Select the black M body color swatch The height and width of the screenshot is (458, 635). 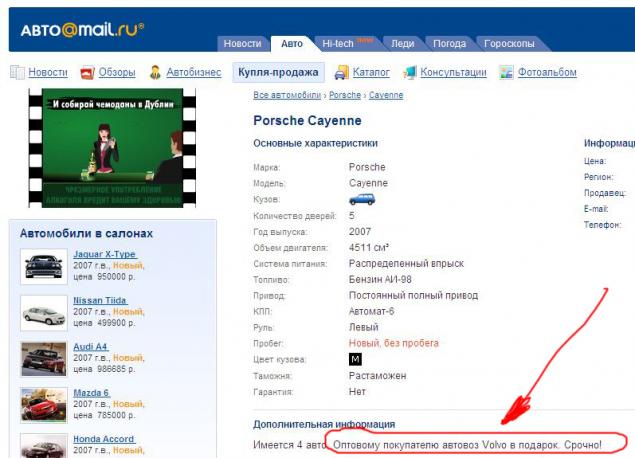click(355, 359)
